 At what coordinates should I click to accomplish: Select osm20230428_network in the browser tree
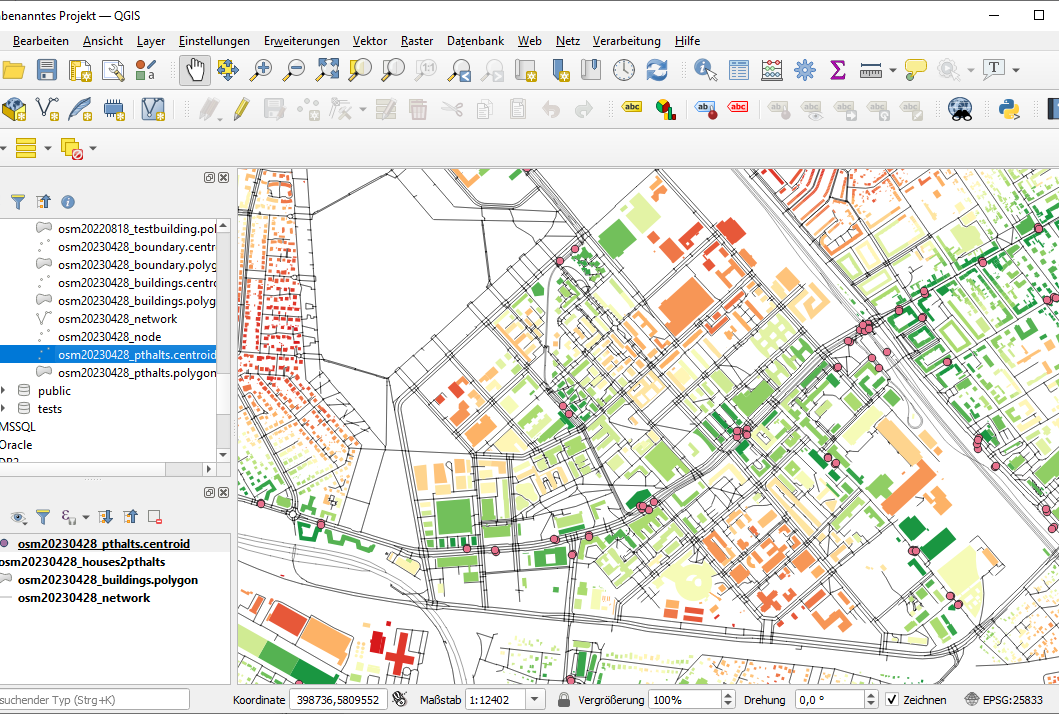coord(118,319)
